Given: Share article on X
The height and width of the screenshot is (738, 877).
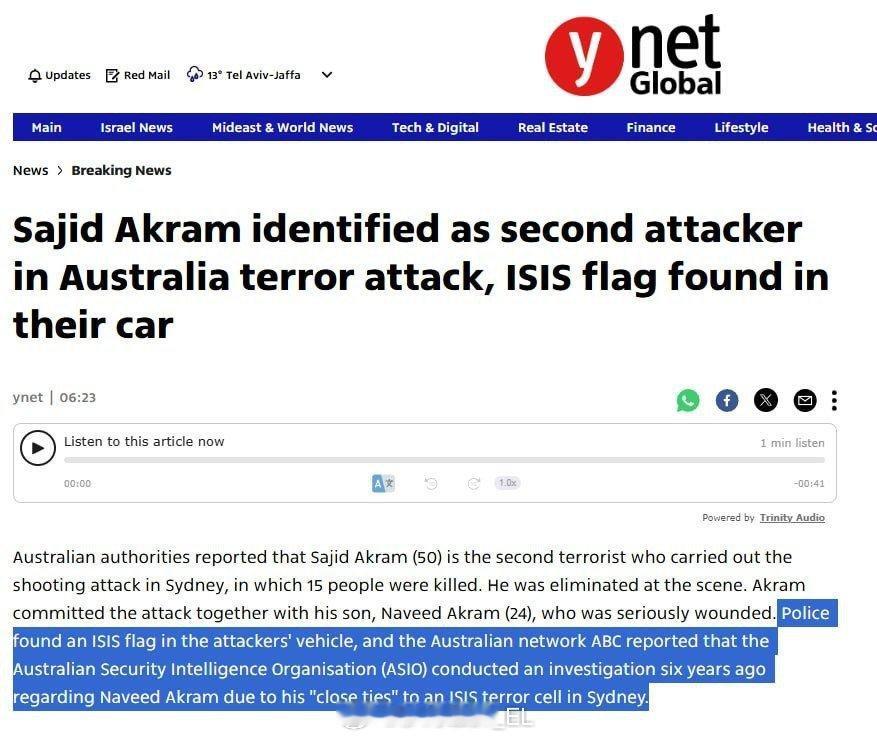Looking at the screenshot, I should (x=766, y=400).
